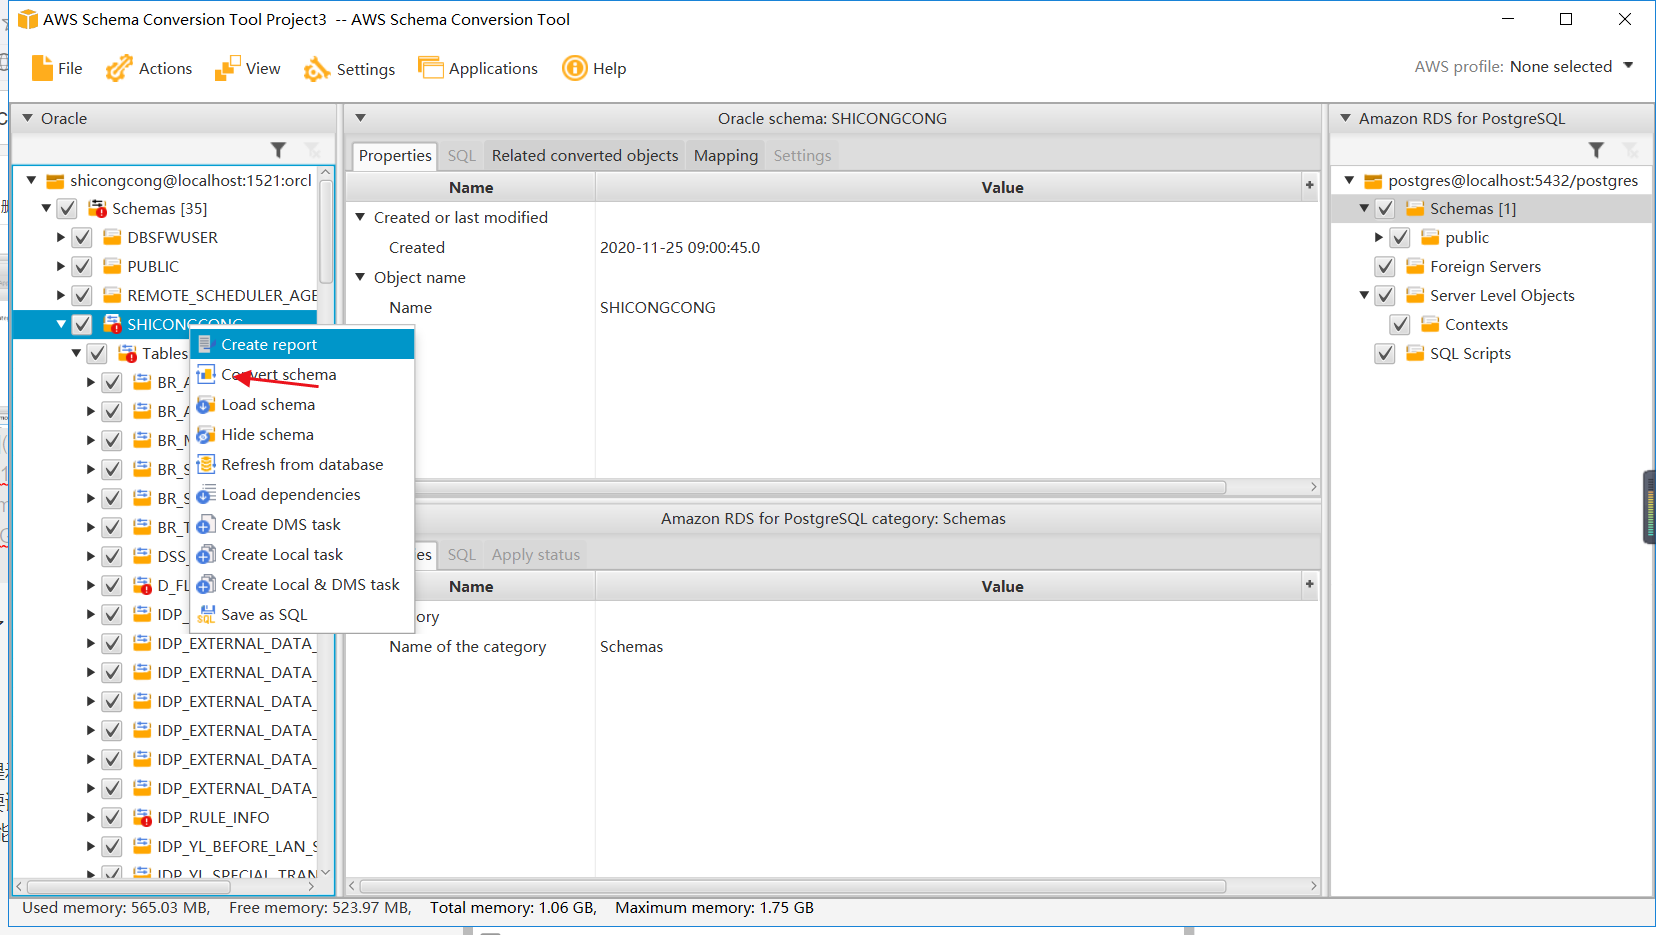Click the Create DMS task icon
Viewport: 1664px width, 935px height.
(x=205, y=524)
